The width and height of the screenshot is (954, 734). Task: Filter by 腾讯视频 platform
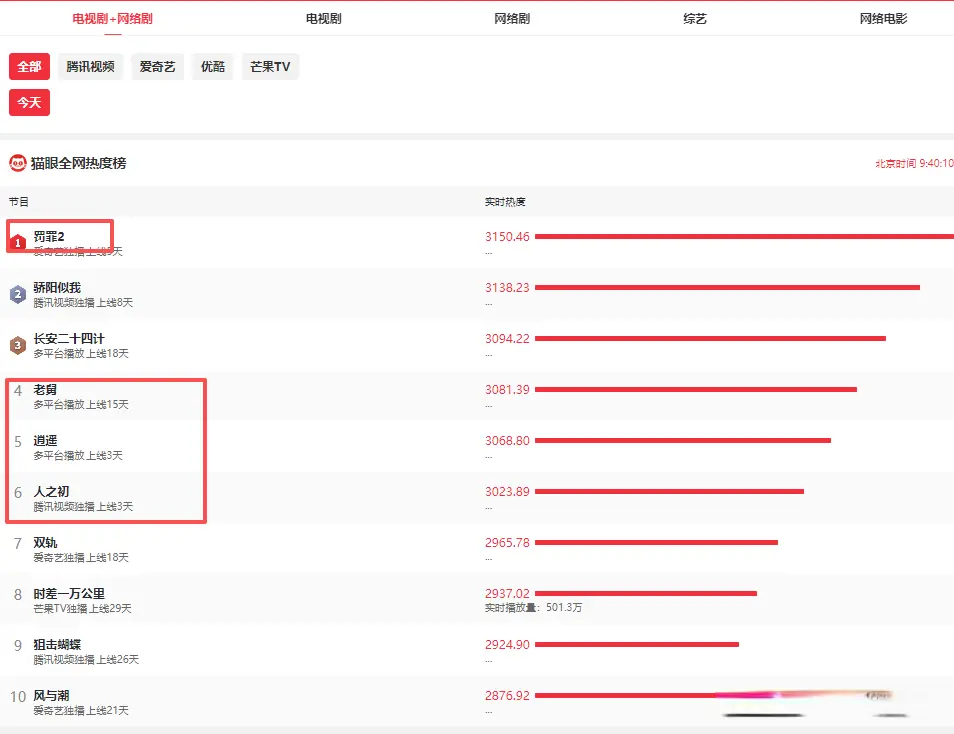[x=90, y=67]
